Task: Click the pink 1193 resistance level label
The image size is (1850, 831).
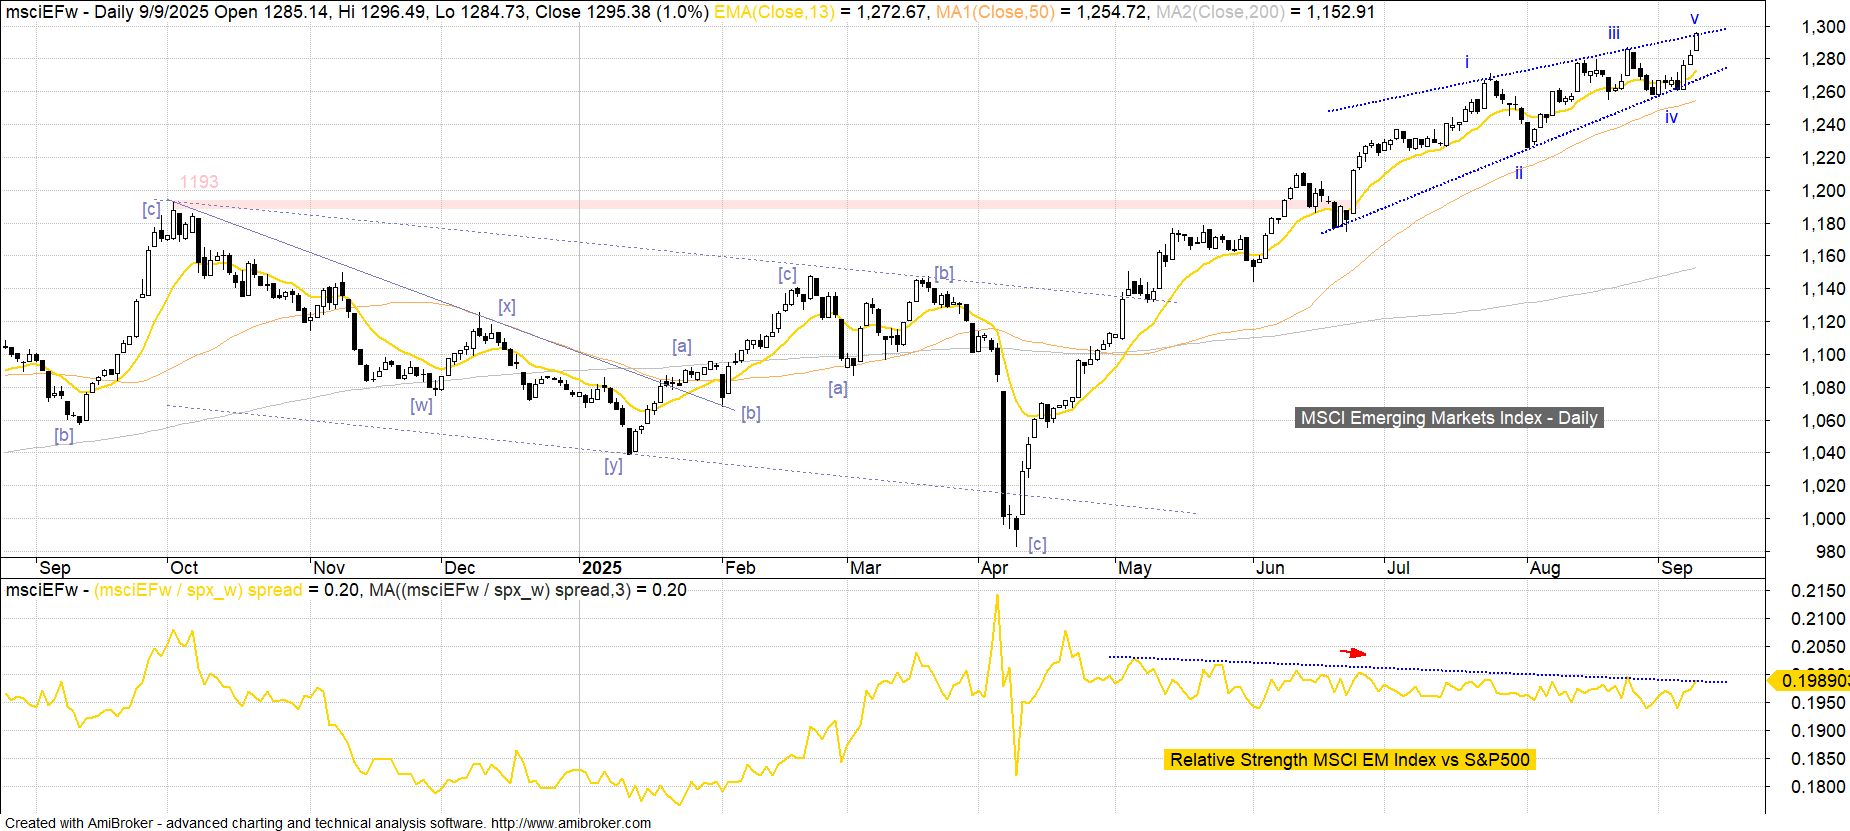Action: (199, 181)
